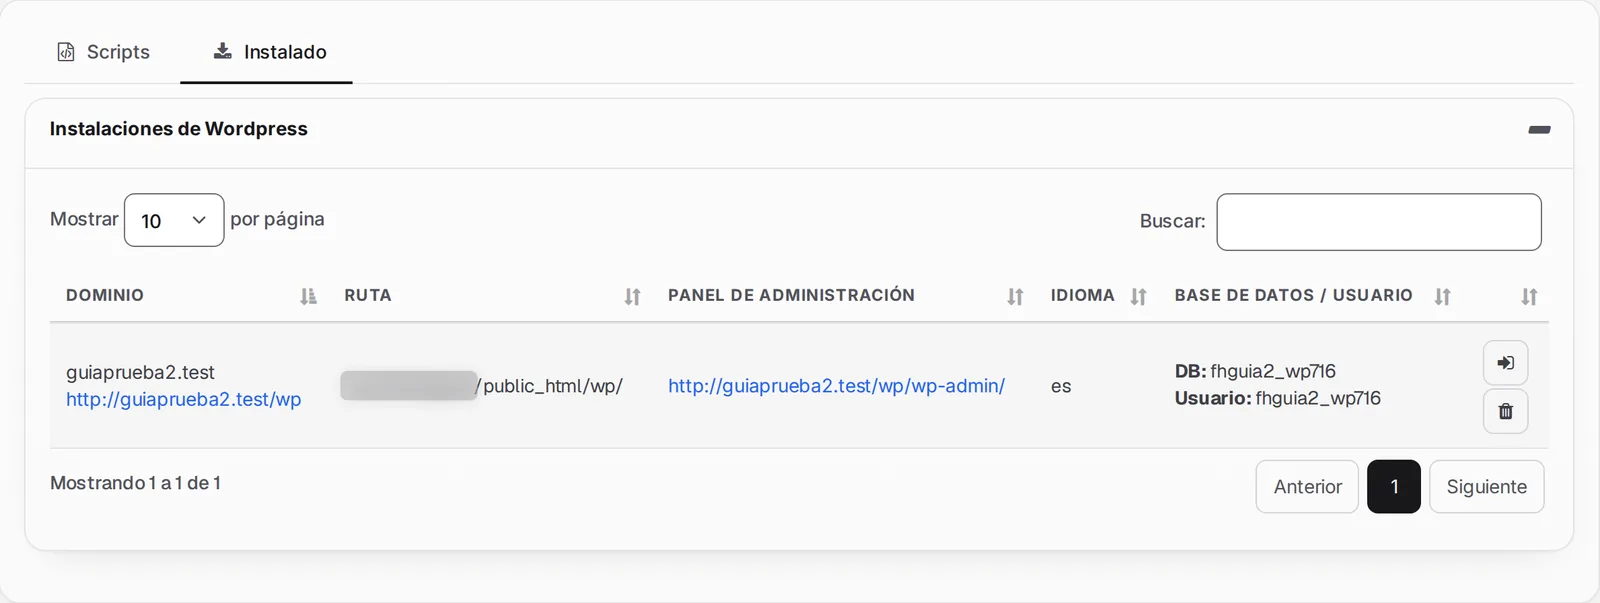The width and height of the screenshot is (1600, 603).
Task: Sort by Dominio column icon
Action: point(308,296)
